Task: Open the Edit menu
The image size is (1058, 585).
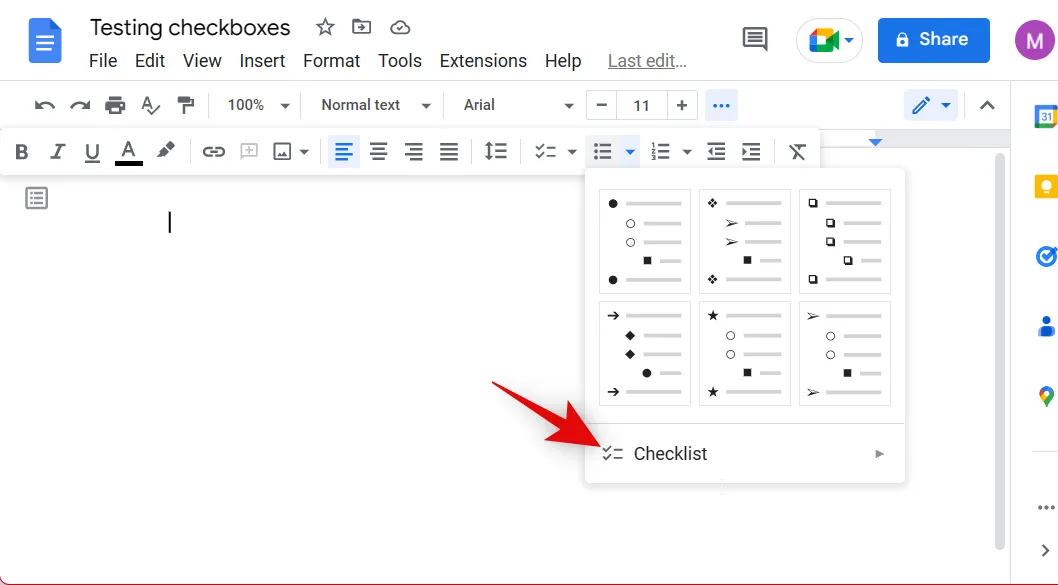Action: click(150, 61)
